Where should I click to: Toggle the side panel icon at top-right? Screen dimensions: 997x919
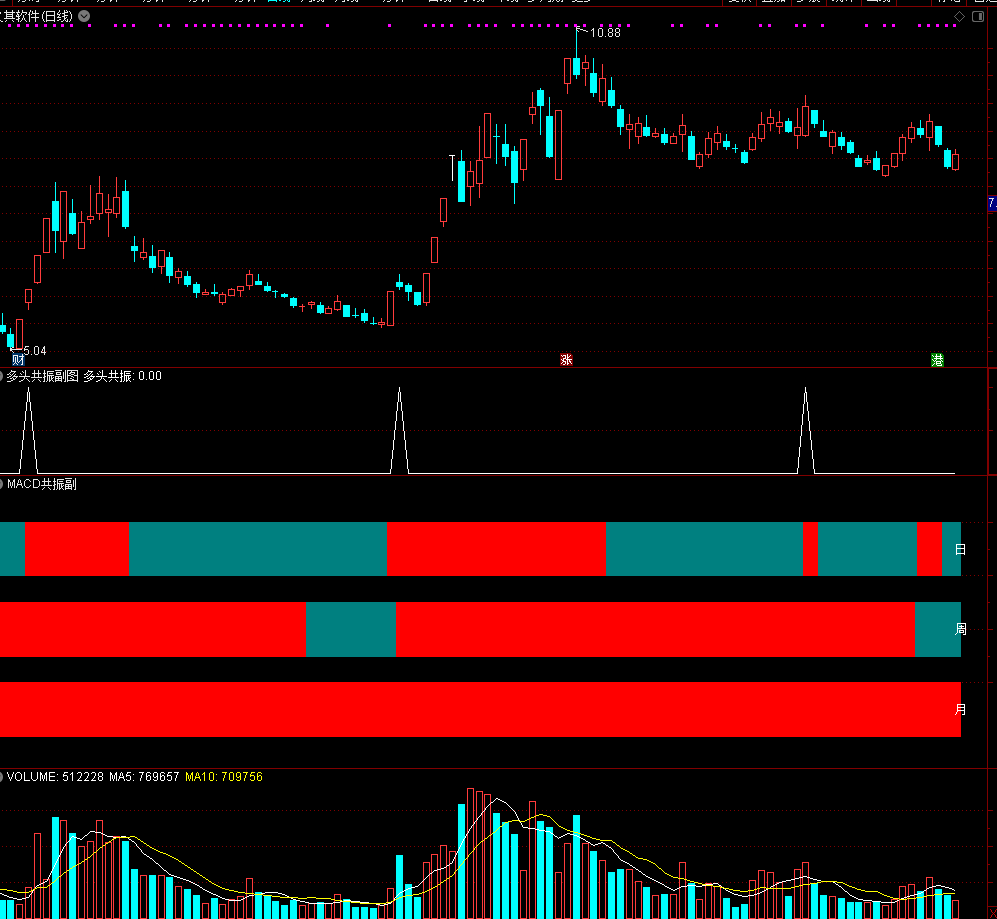[x=978, y=17]
